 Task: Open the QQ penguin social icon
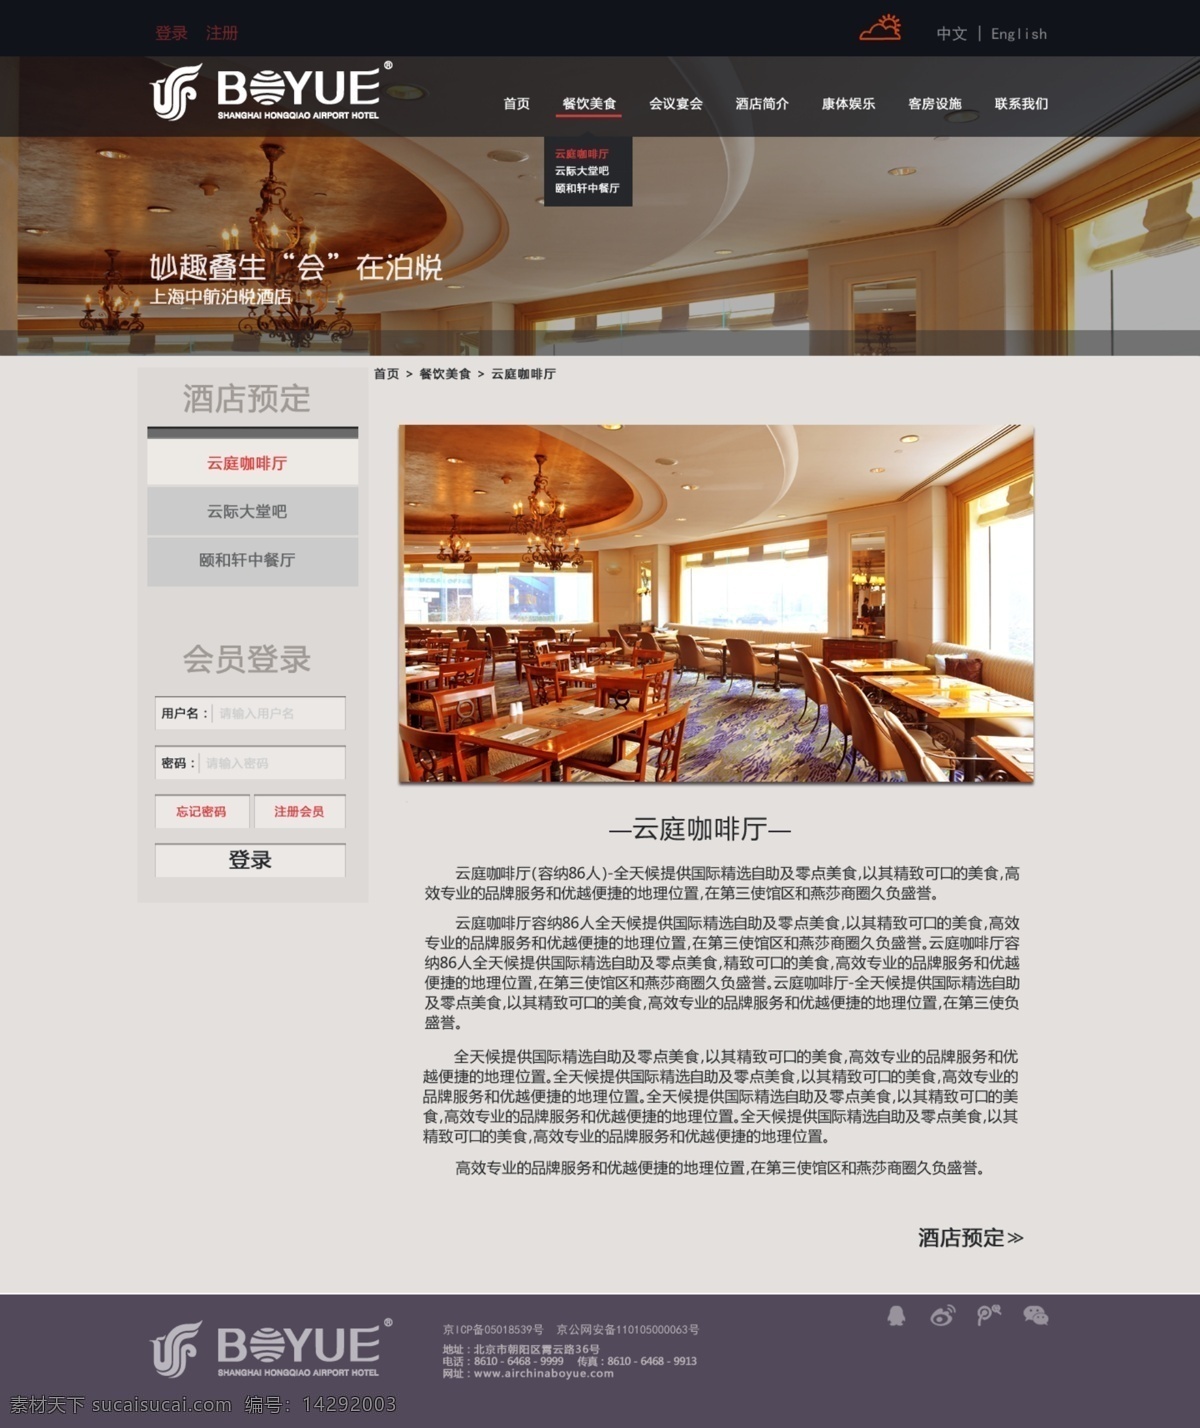coord(896,1315)
